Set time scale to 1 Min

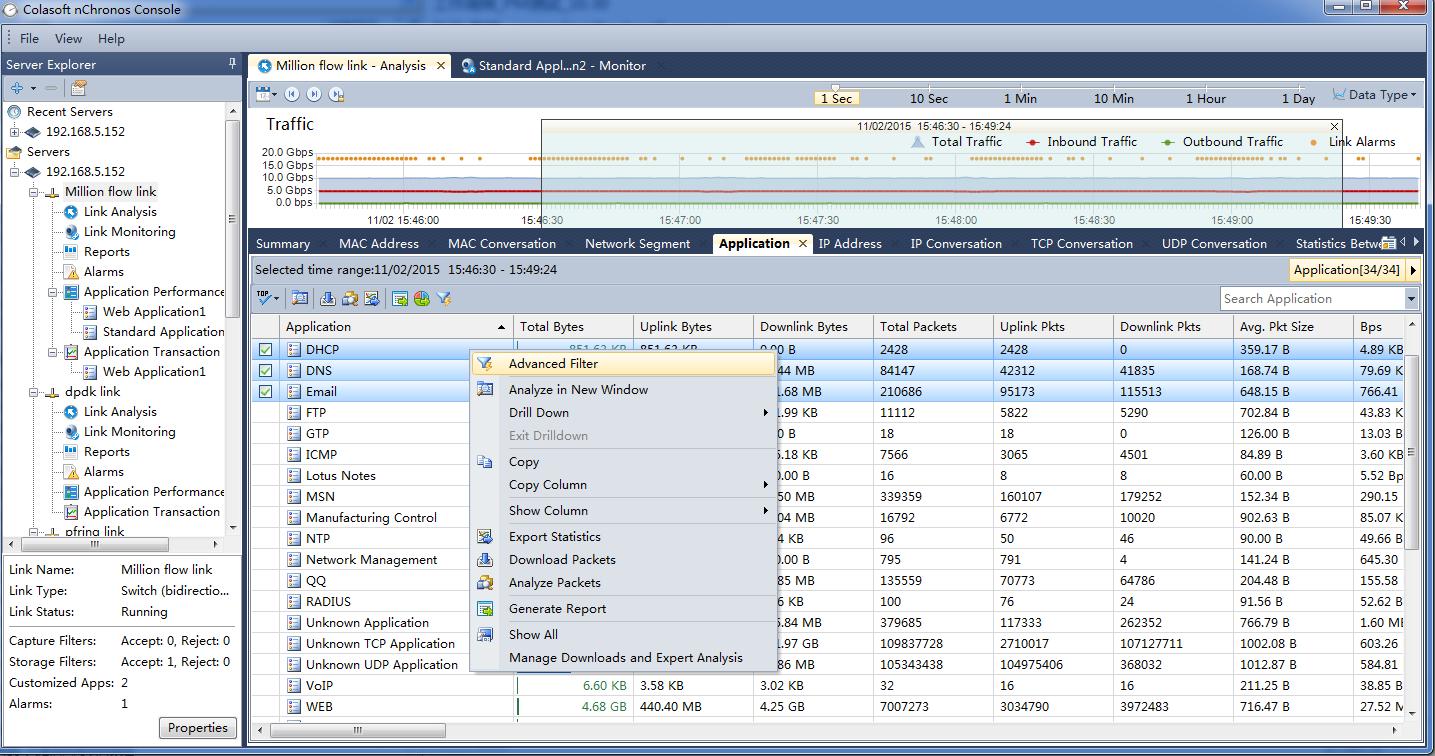pos(1020,98)
